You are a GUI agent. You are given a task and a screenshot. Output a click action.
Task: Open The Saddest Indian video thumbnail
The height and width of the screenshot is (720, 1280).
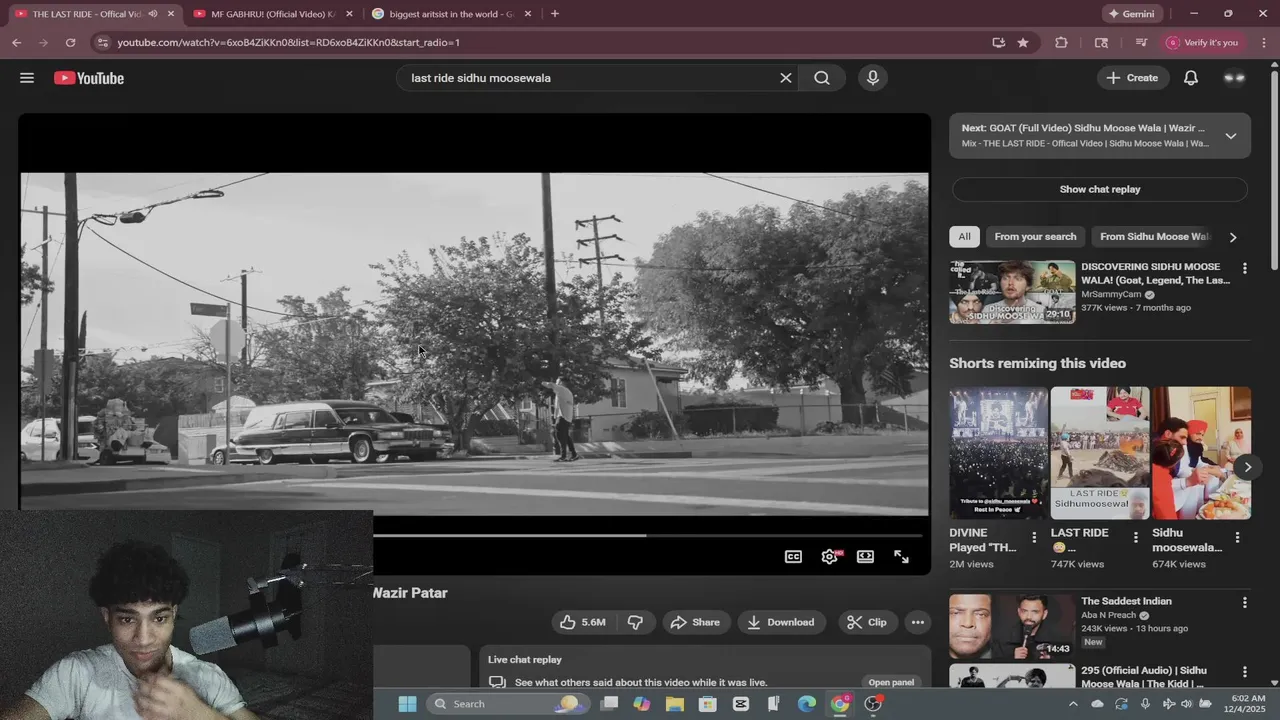[x=1012, y=626]
